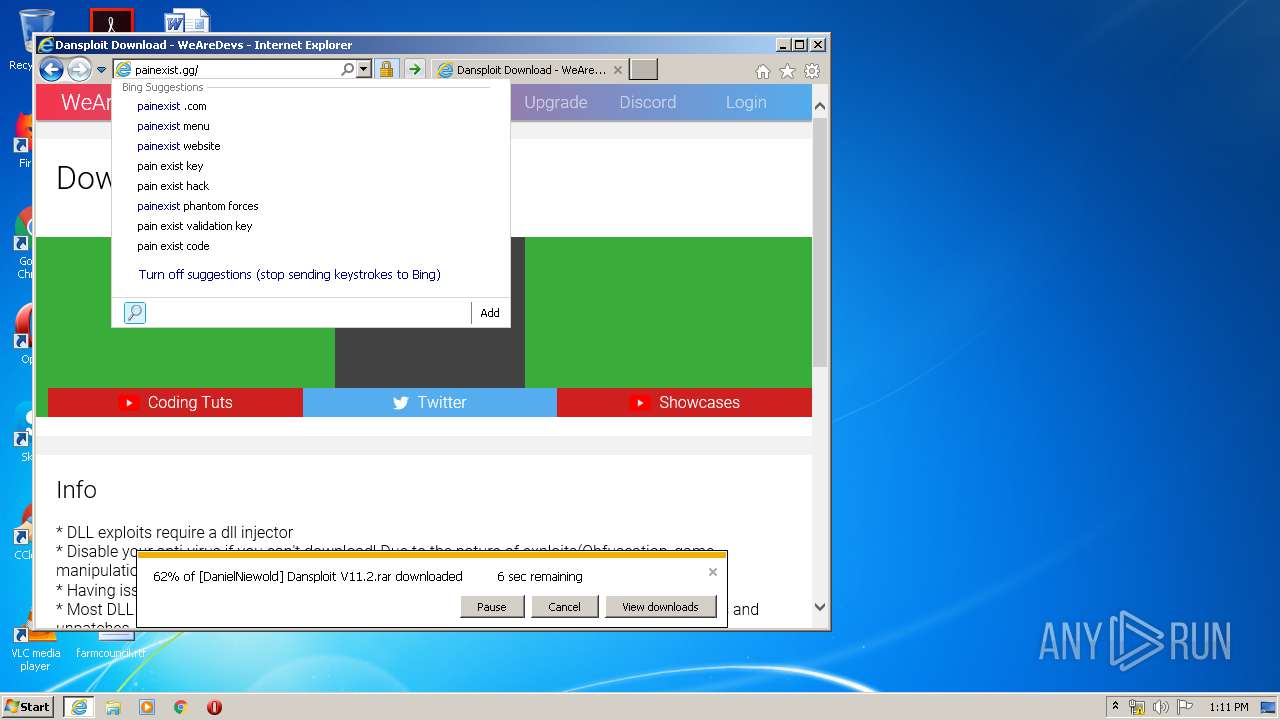Screen dimensions: 1280x720
Task: Click the search provider magnifier icon
Action: pyautogui.click(x=135, y=313)
